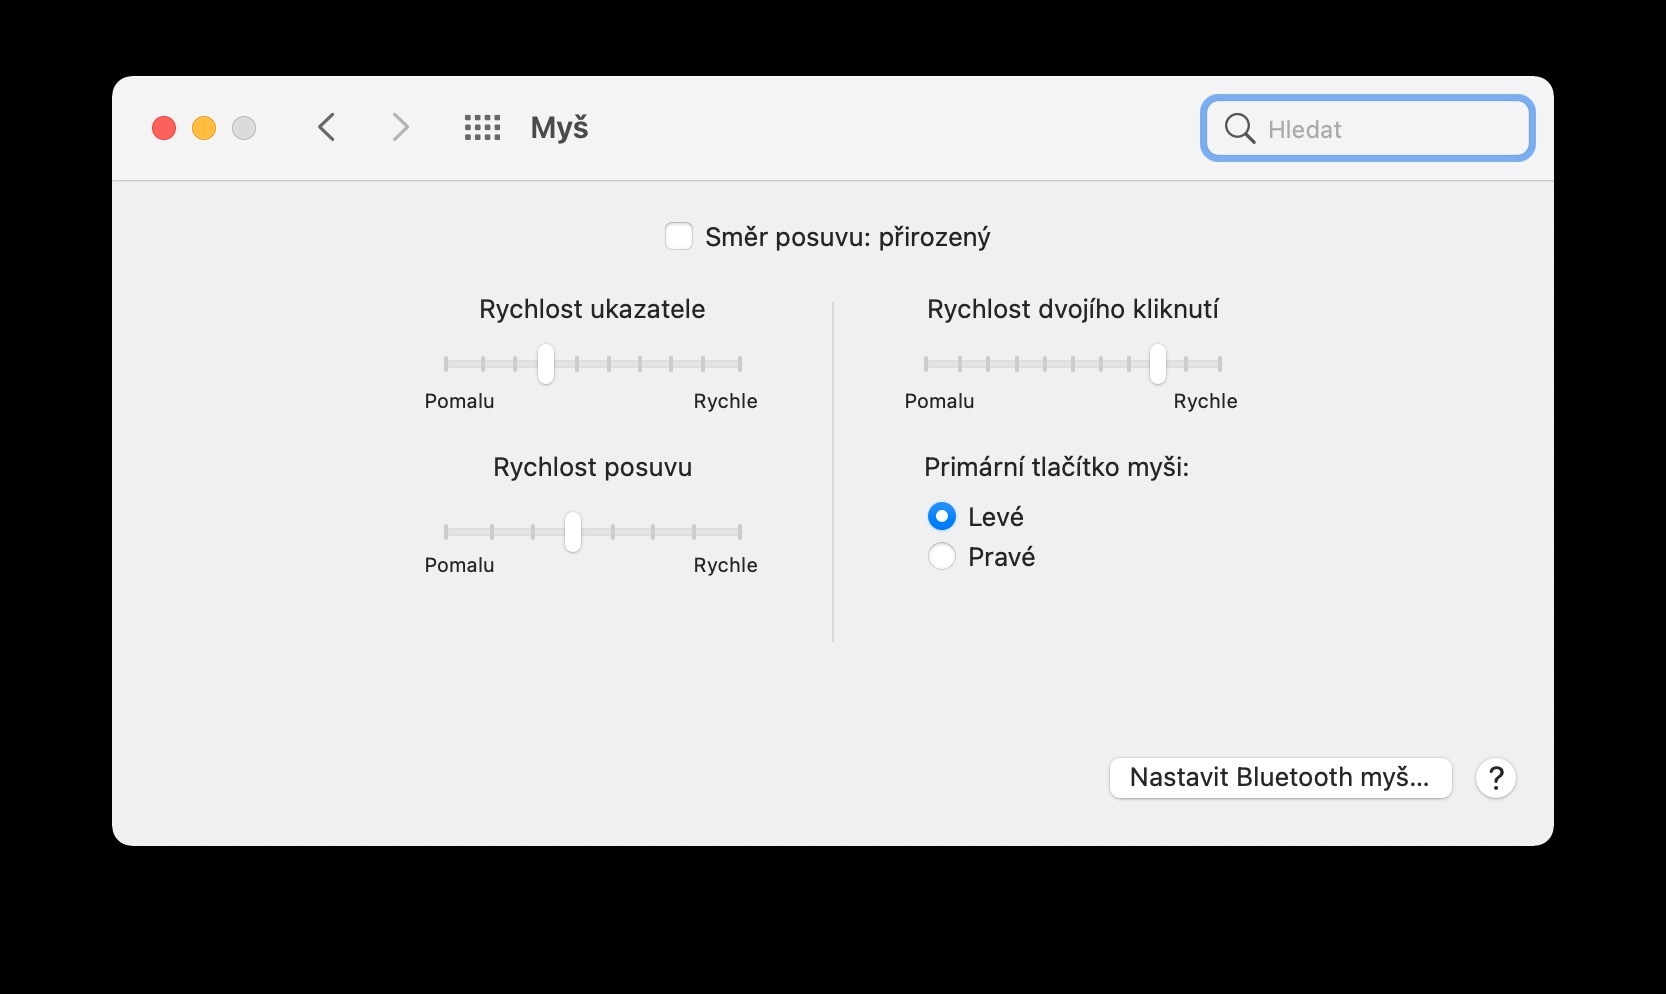This screenshot has width=1666, height=994.
Task: Click the Myš window title
Action: [559, 128]
